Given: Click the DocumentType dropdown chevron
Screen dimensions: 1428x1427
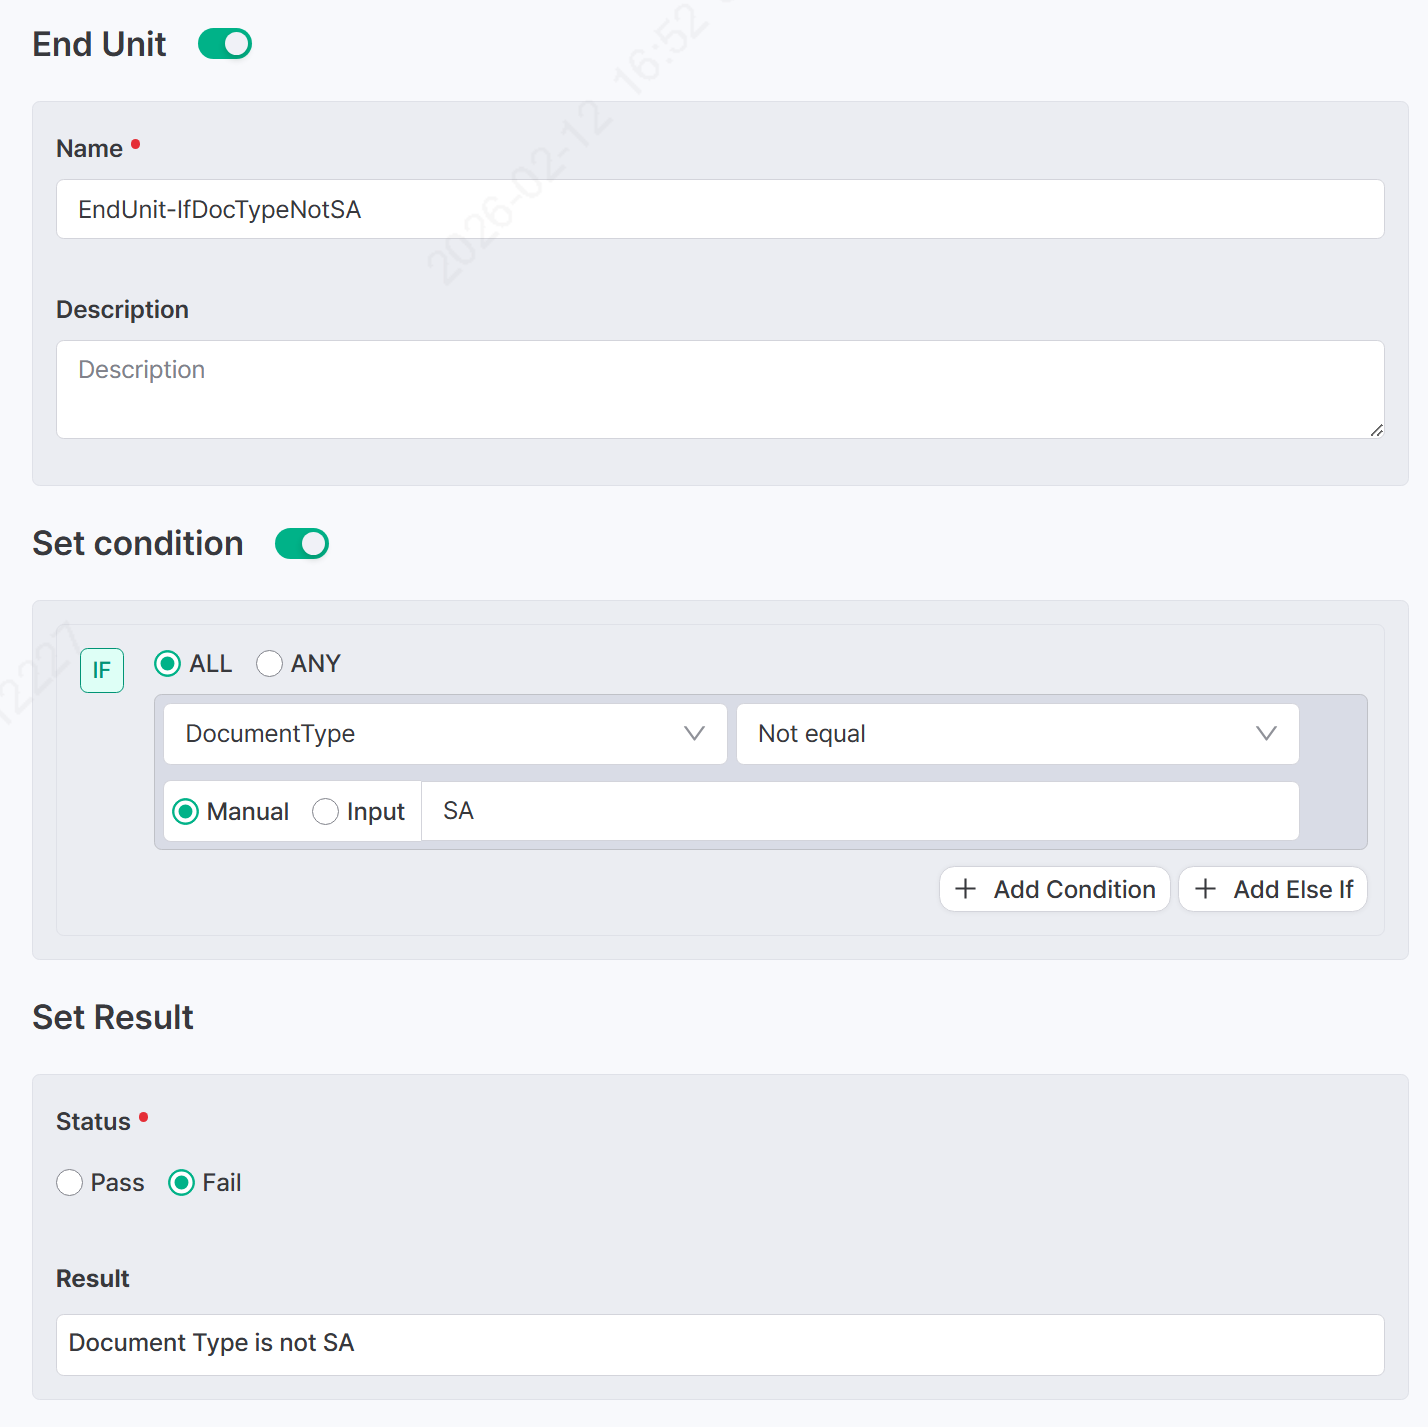Looking at the screenshot, I should [x=694, y=734].
